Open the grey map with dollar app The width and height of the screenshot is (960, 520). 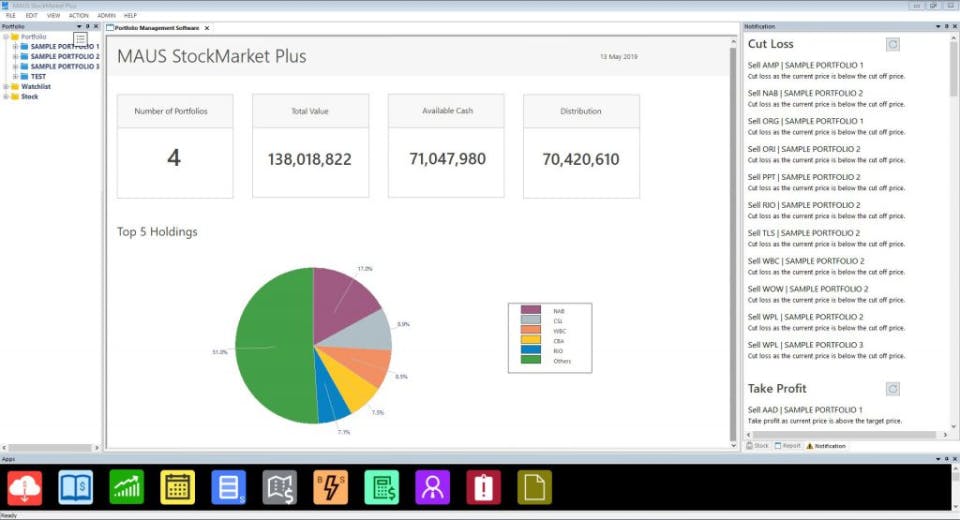tap(280, 488)
